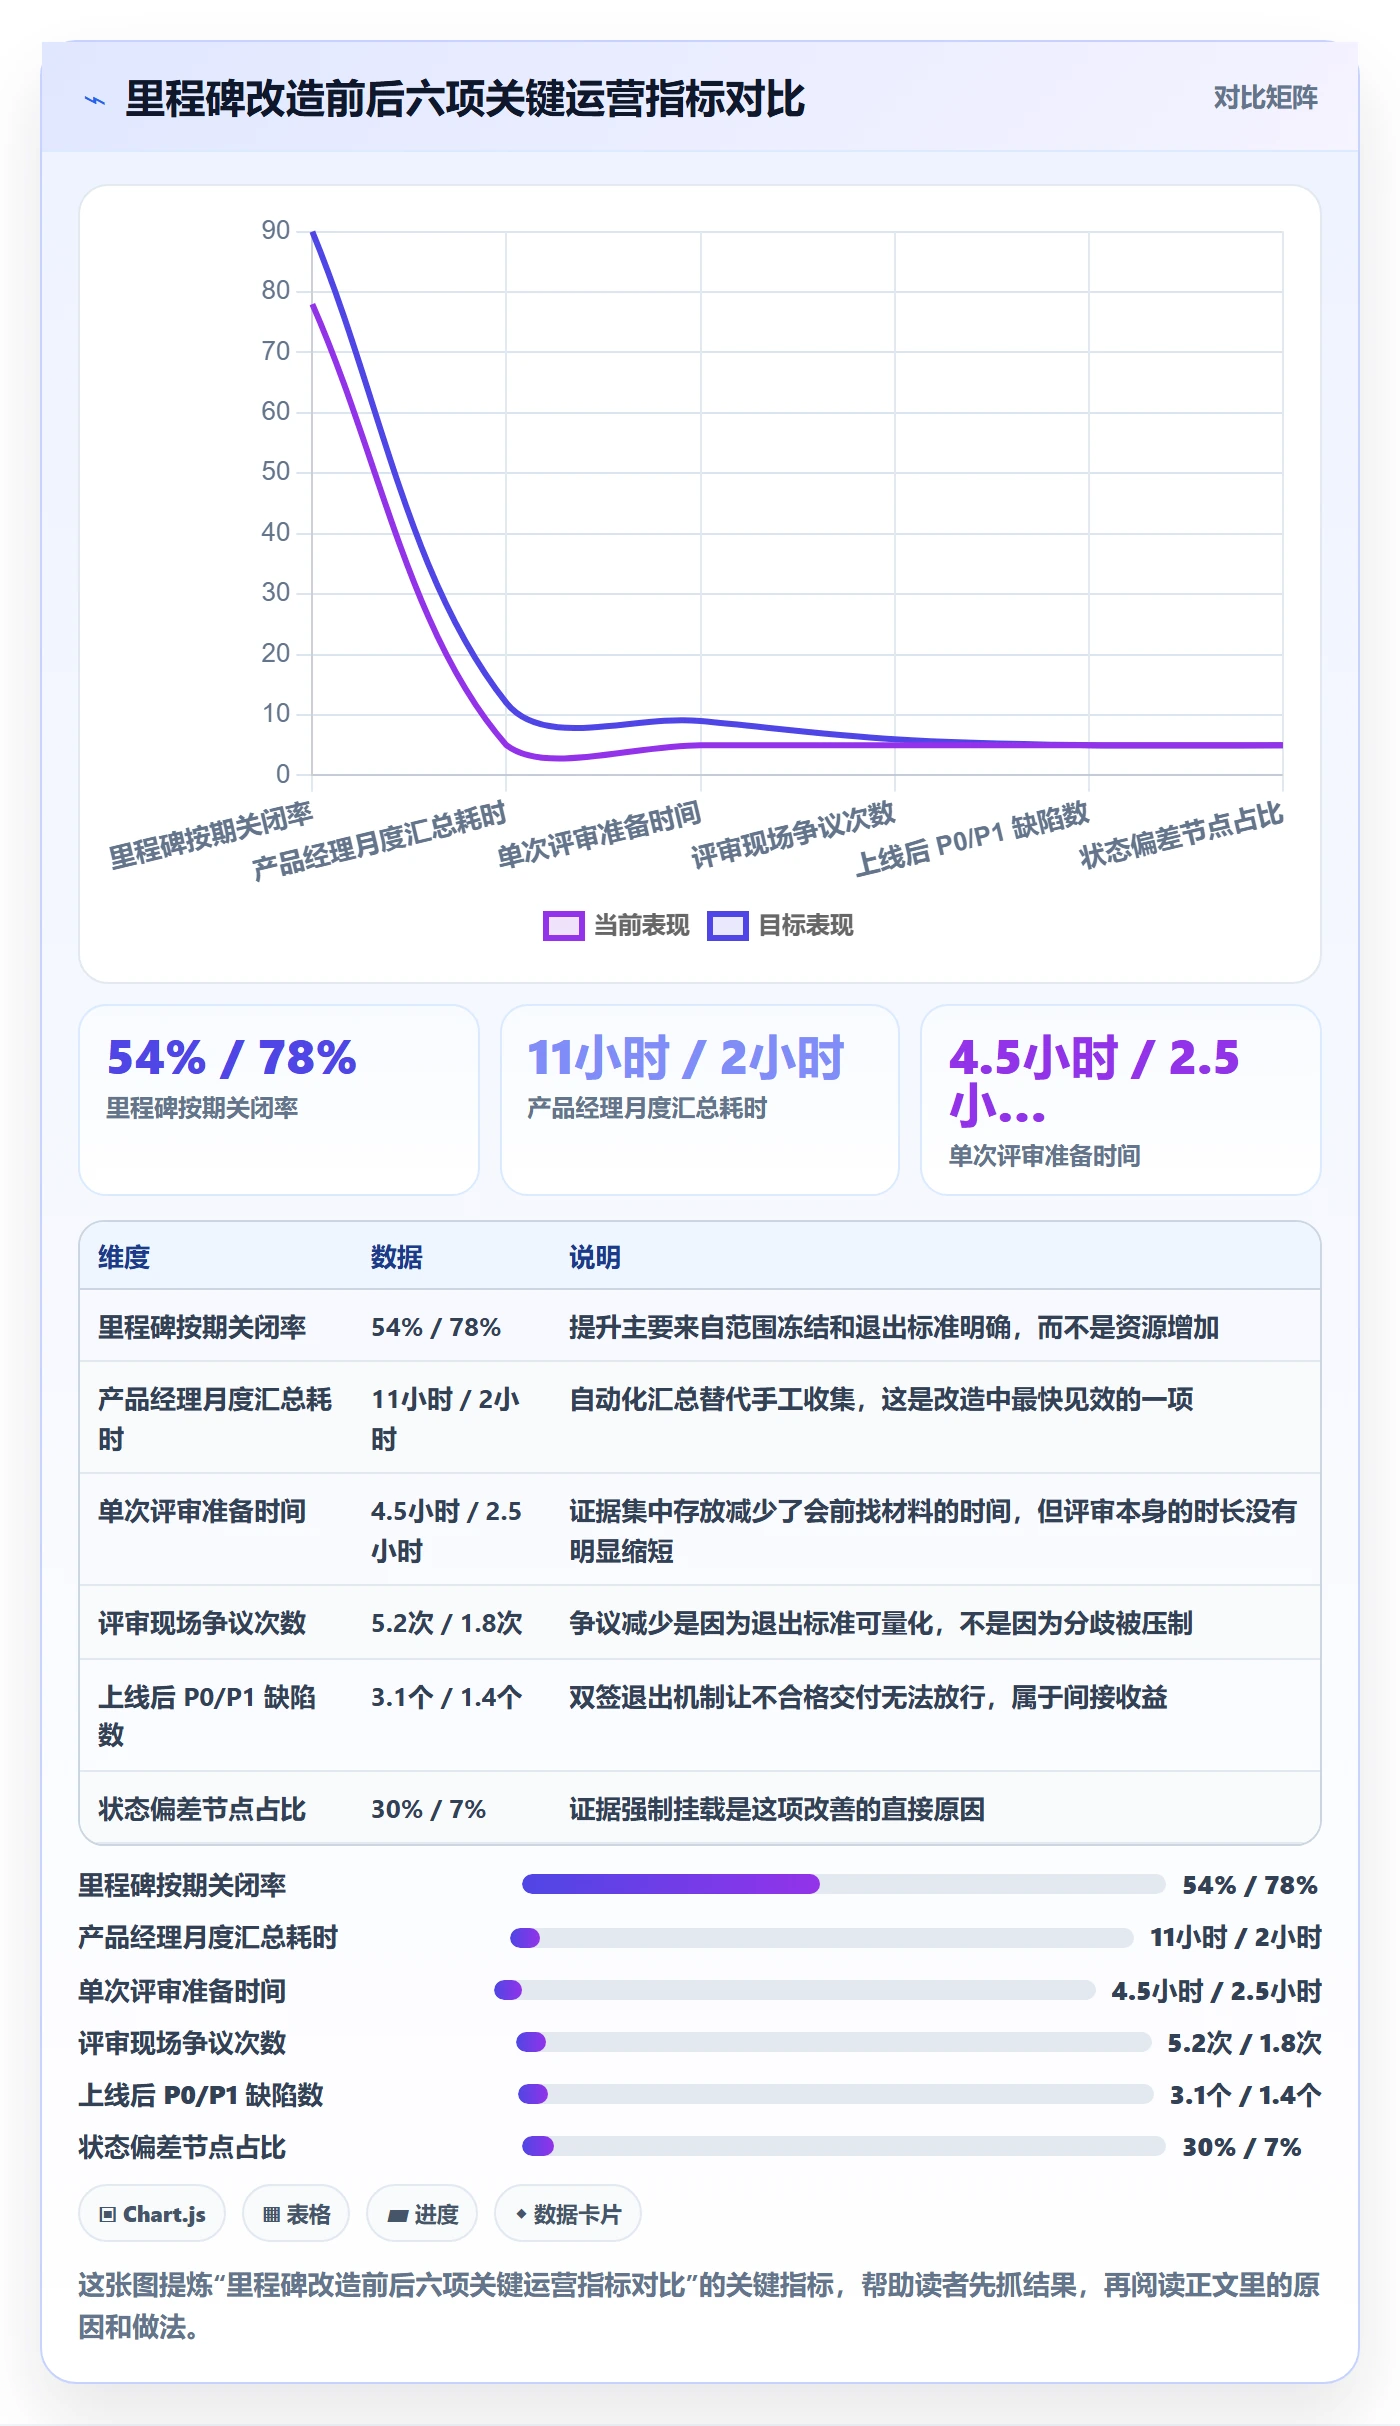This screenshot has width=1400, height=2426.
Task: Click progress value label 4.5小时 / 2.5小时
Action: click(1217, 1990)
